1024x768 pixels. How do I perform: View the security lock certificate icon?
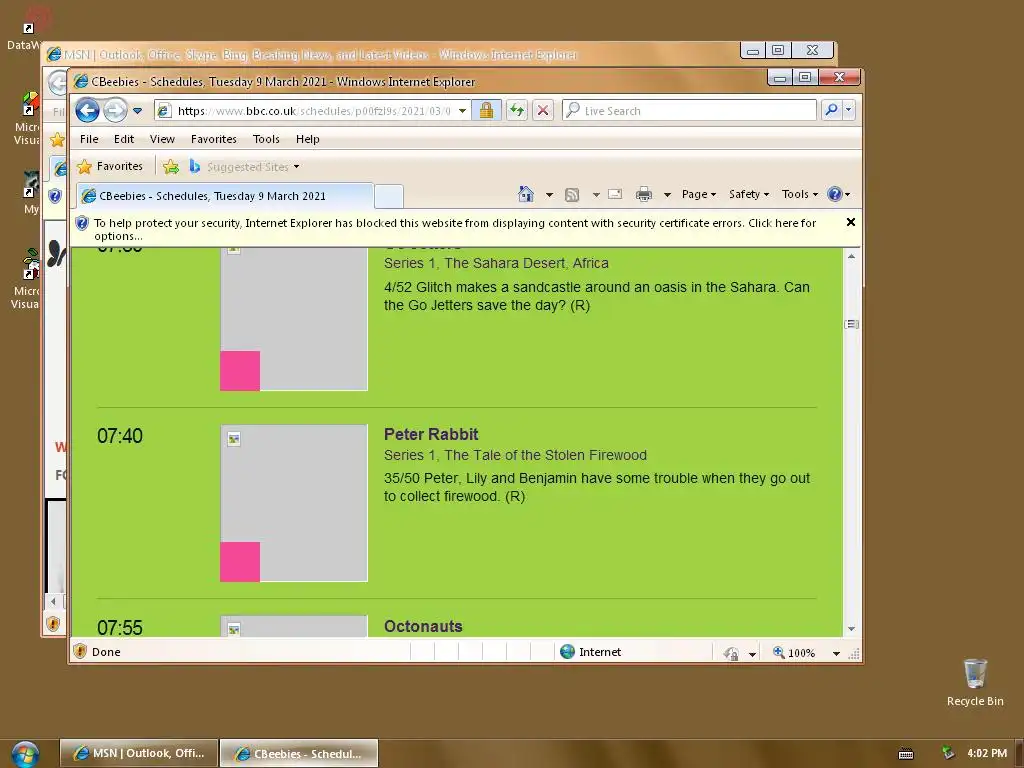click(486, 110)
